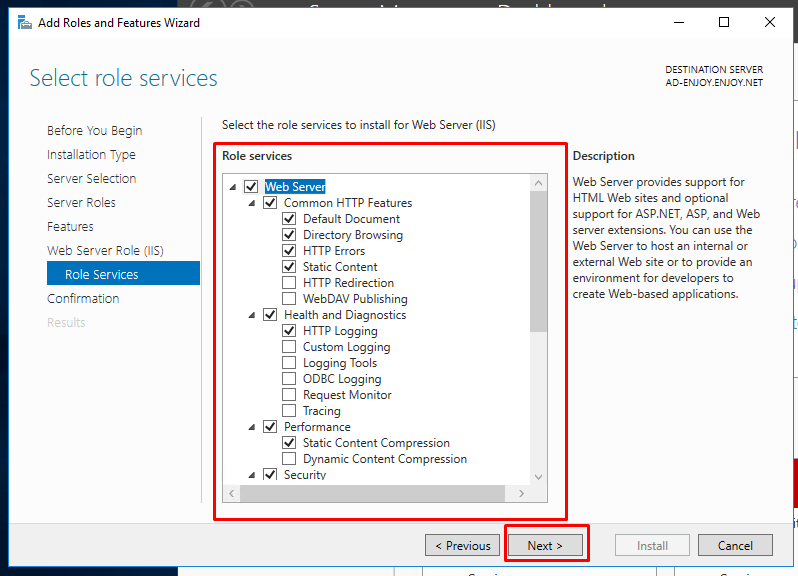Check the Request Monitor checkbox
This screenshot has width=798, height=576.
289,394
